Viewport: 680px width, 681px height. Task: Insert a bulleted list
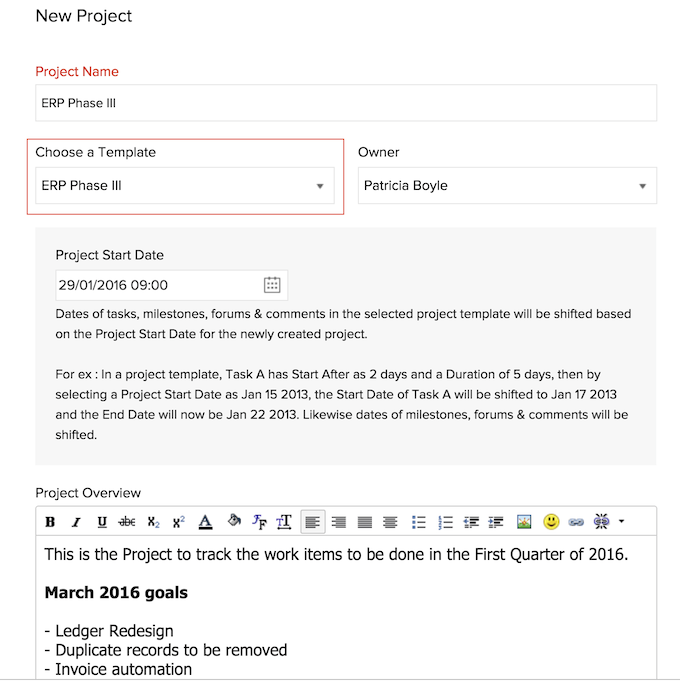click(x=419, y=522)
